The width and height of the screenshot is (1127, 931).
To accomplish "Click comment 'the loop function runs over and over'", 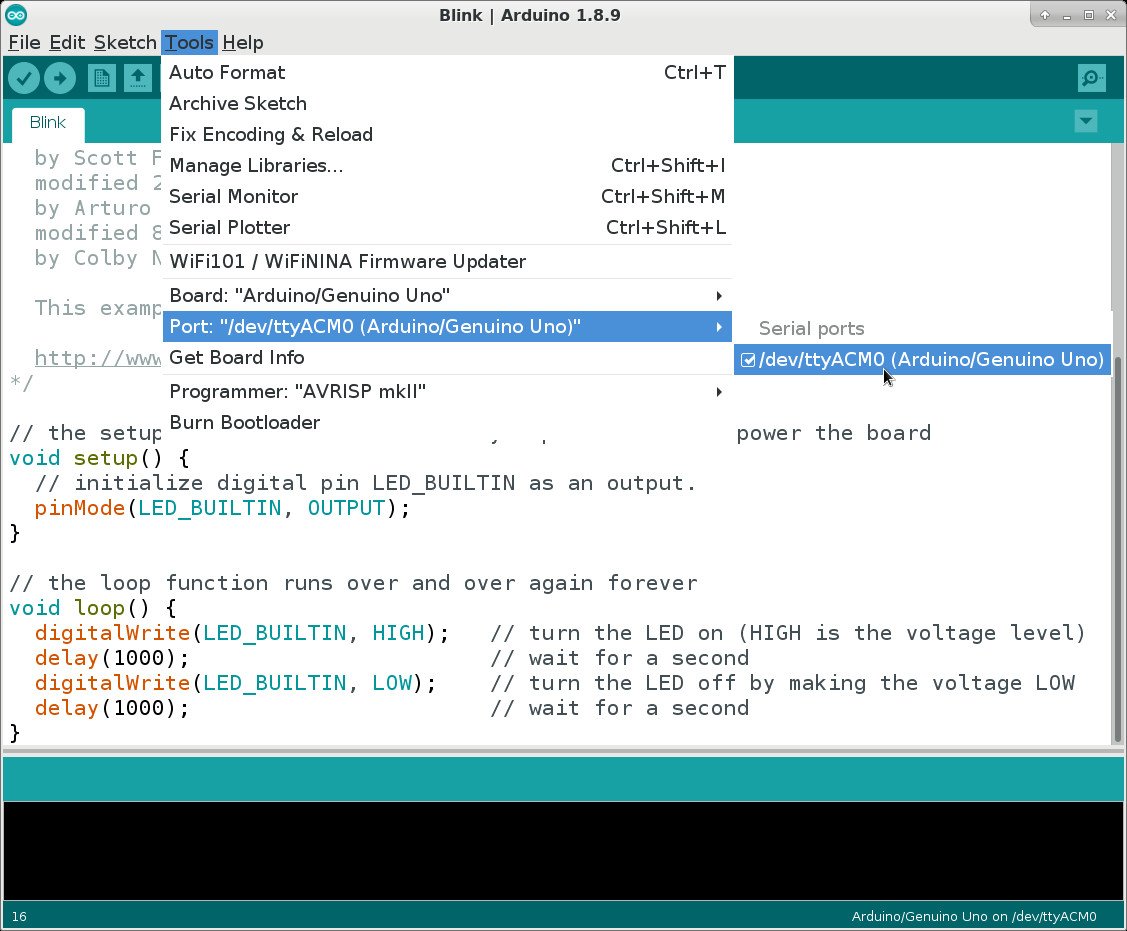I will (x=353, y=583).
